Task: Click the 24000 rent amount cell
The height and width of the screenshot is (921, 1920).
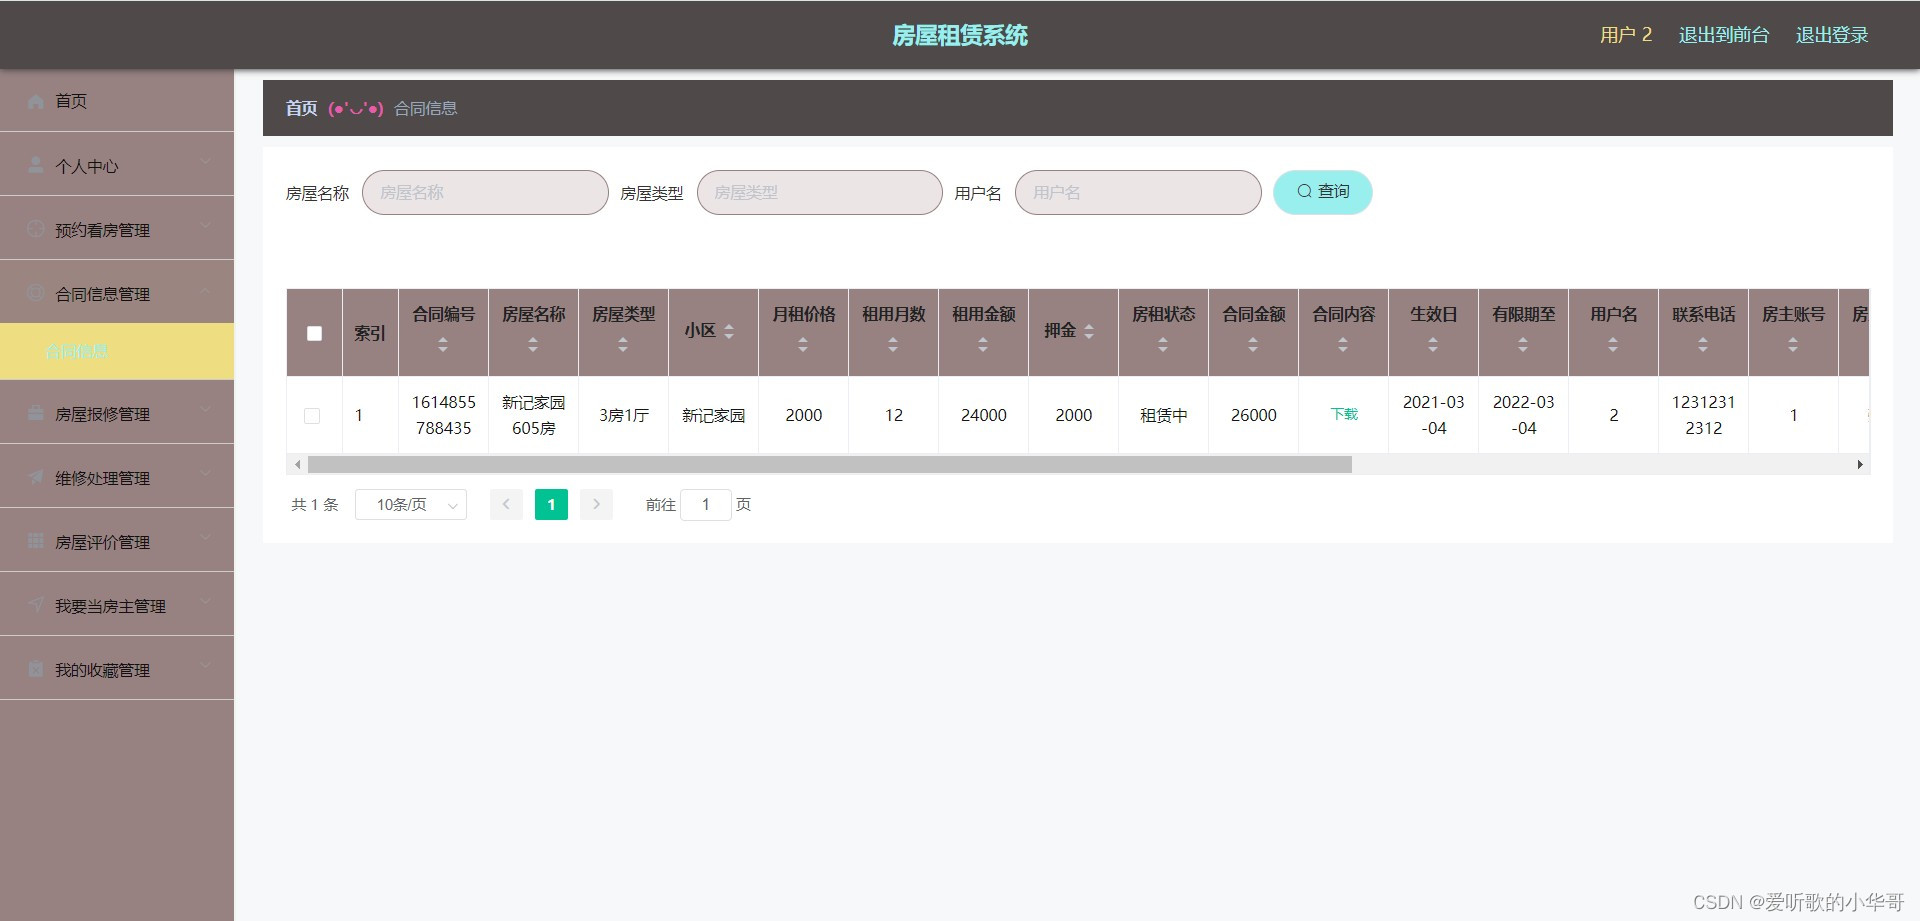Action: pyautogui.click(x=984, y=415)
